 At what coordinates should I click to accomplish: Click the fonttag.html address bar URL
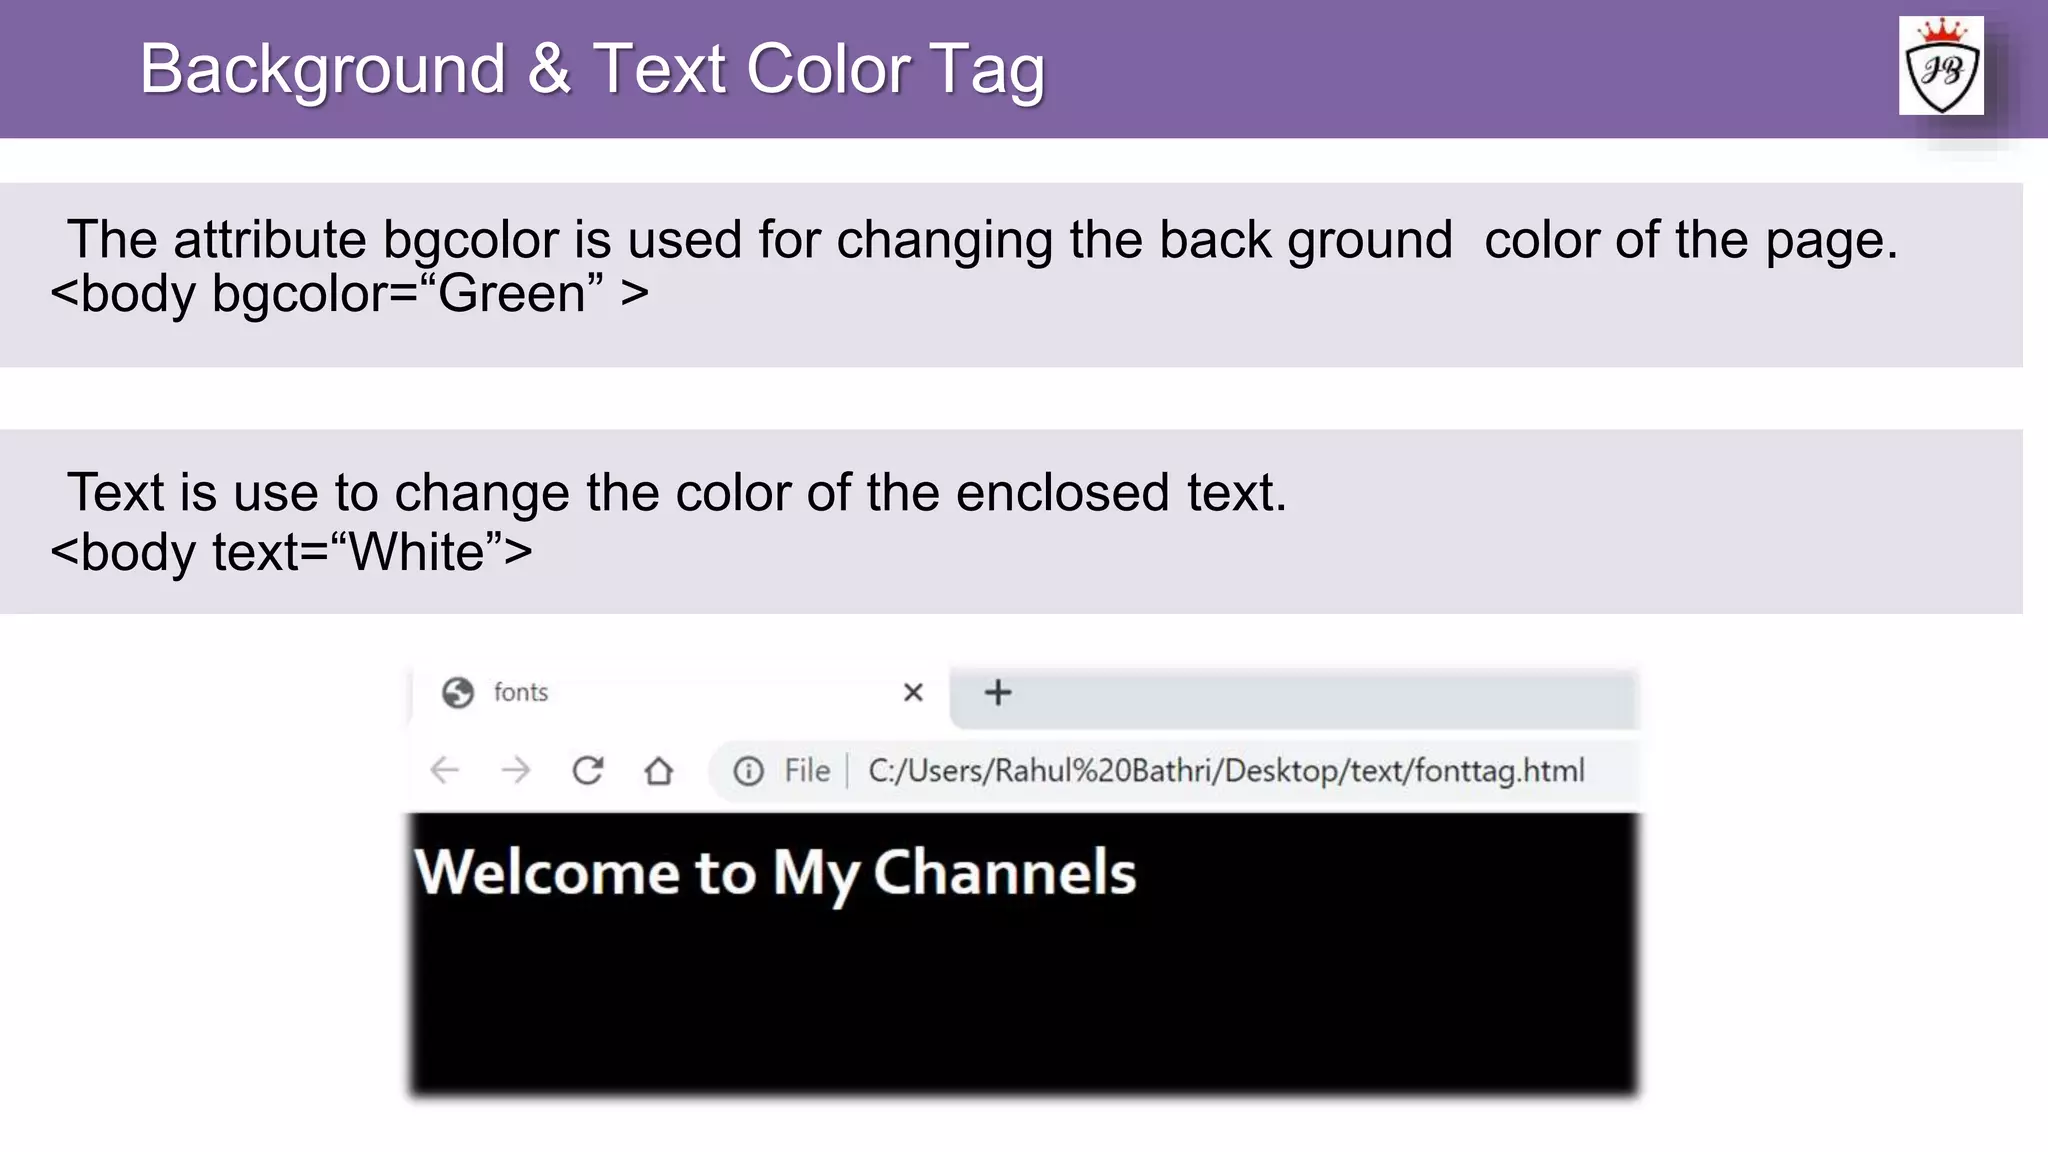pyautogui.click(x=1225, y=771)
